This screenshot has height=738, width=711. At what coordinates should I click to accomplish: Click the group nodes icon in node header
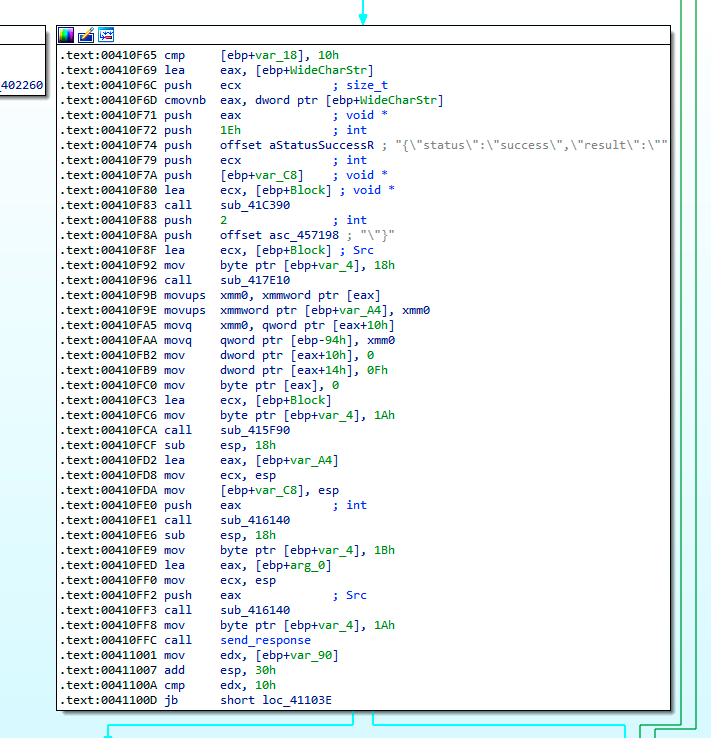105,35
